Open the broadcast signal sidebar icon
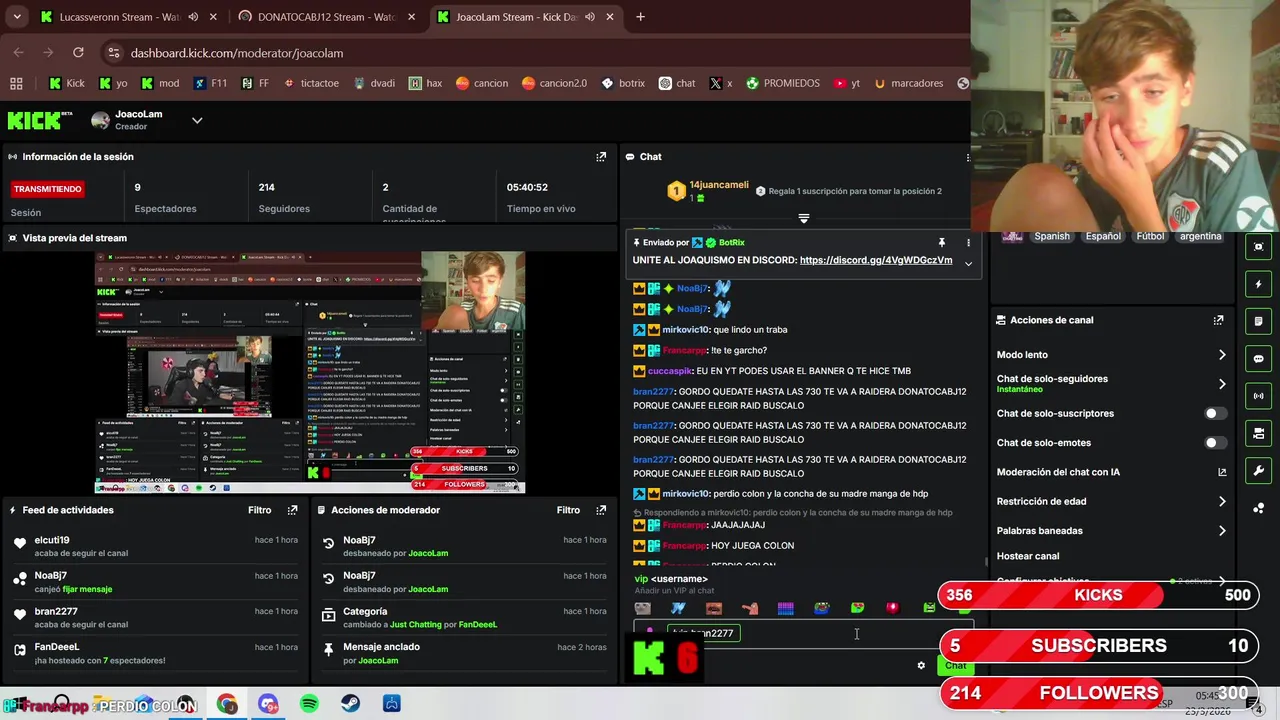 click(x=1258, y=396)
